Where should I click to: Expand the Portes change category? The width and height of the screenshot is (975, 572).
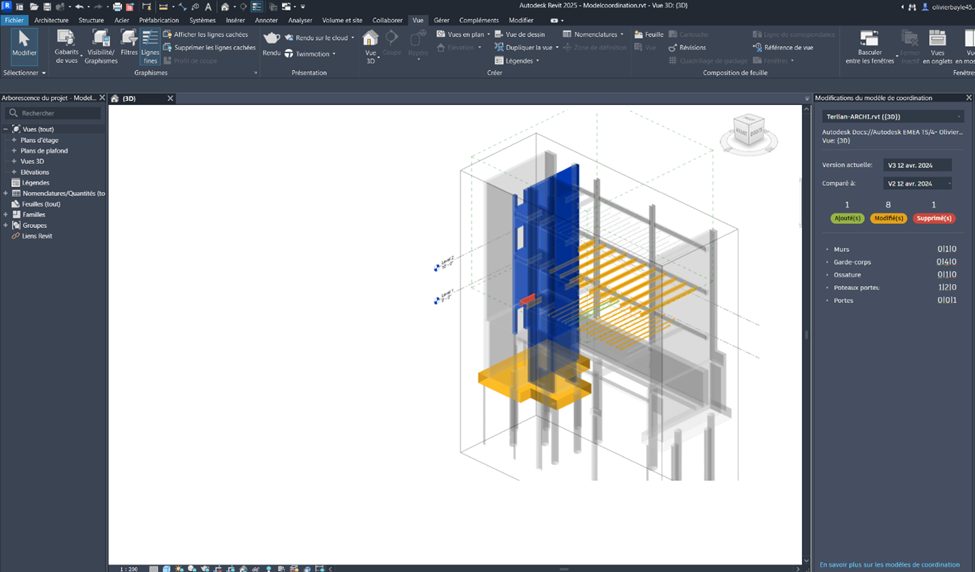[828, 301]
